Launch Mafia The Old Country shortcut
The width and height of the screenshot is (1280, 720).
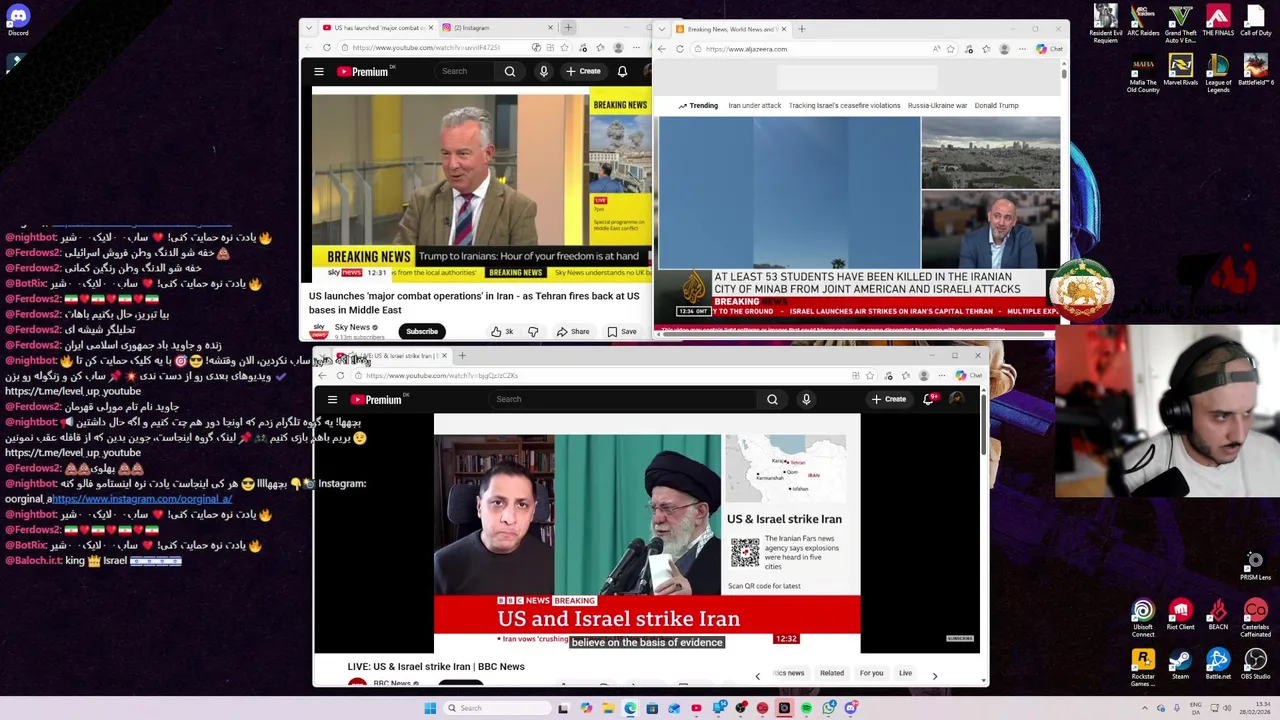click(1143, 74)
